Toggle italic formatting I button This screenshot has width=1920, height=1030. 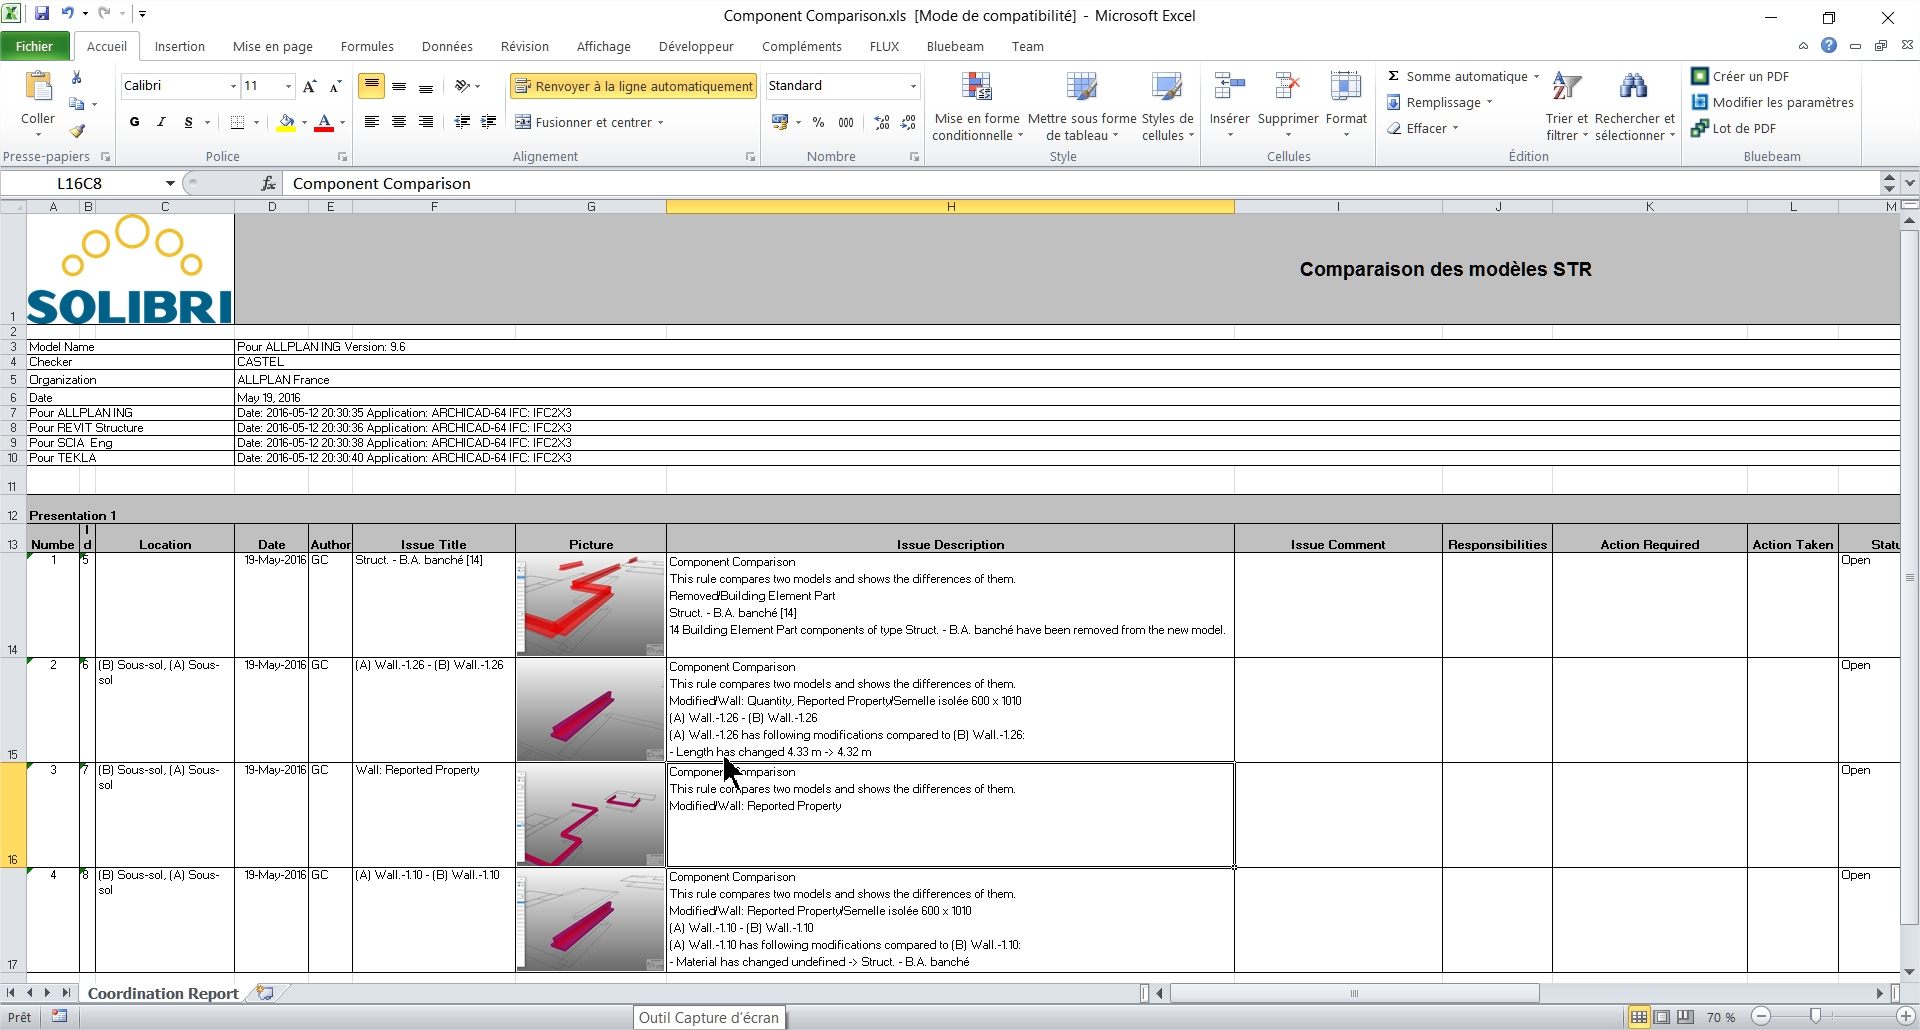(161, 122)
